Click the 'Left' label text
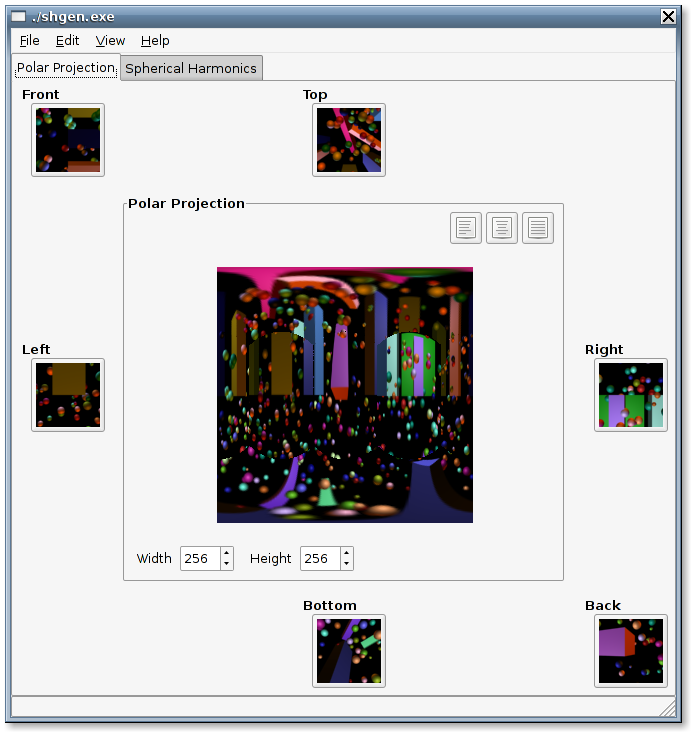The width and height of the screenshot is (691, 732). click(36, 349)
